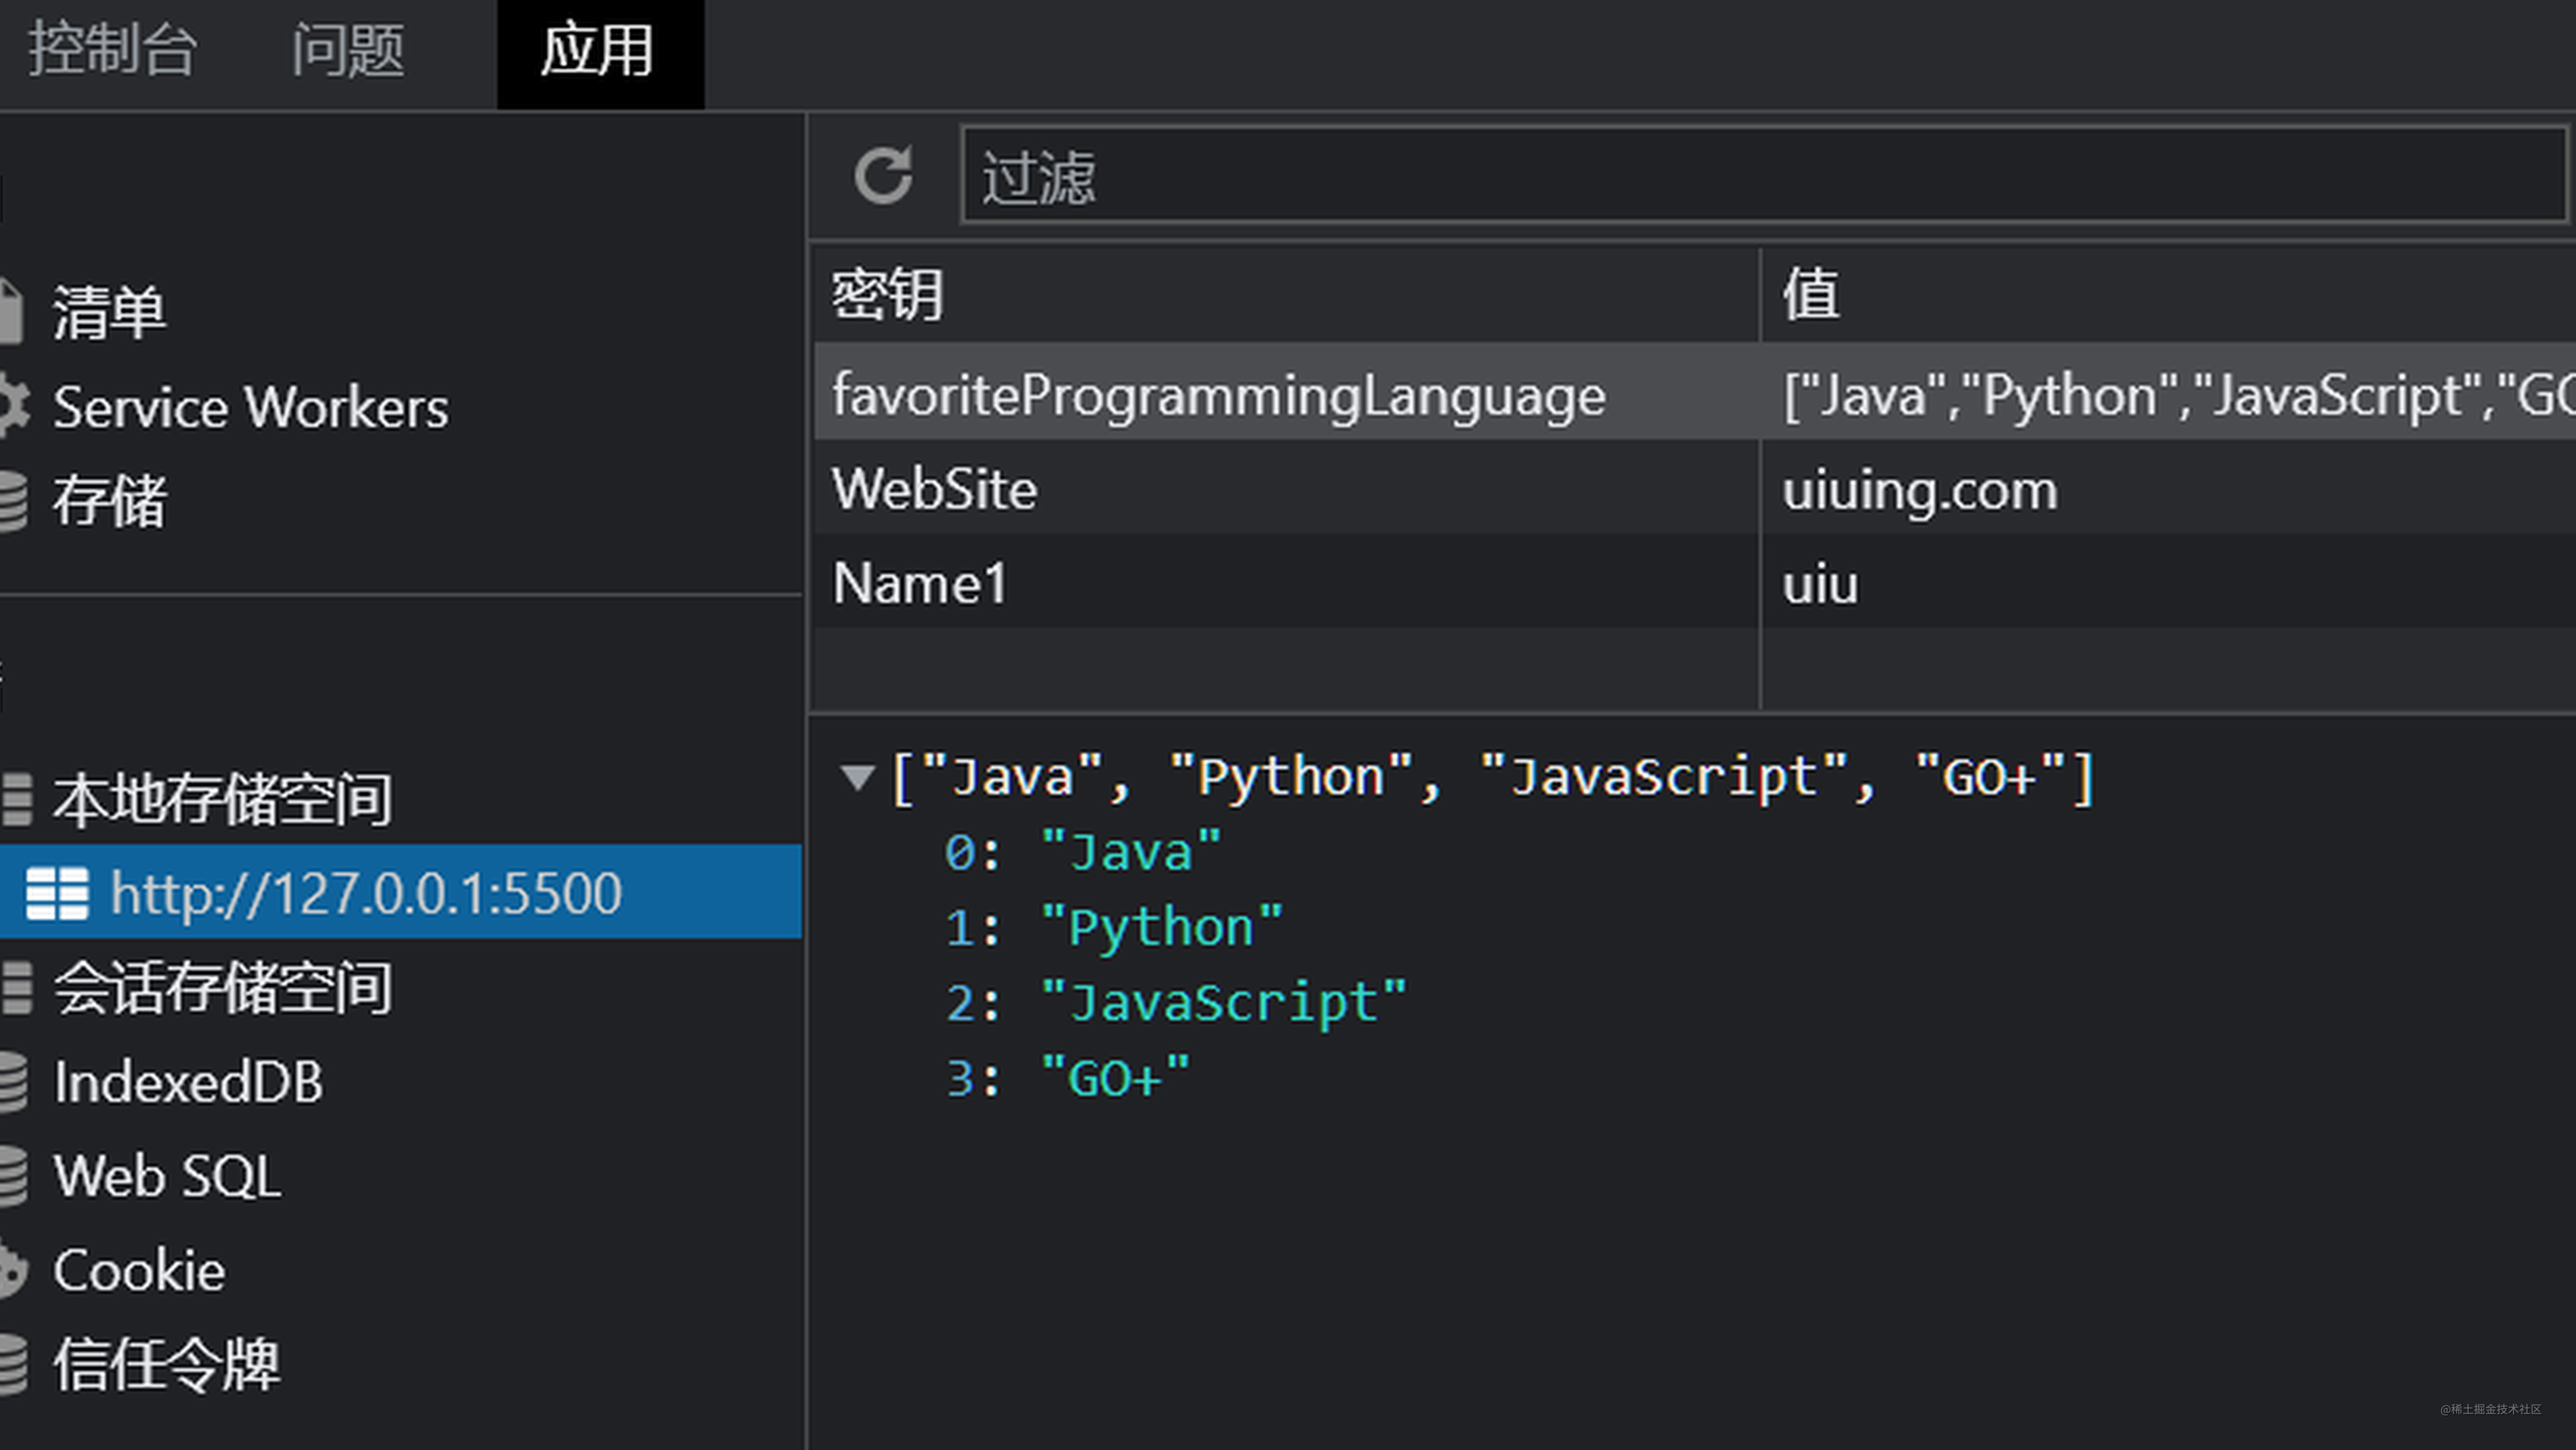Select the favoriteProgrammingLanguage key row
2576x1450 pixels.
(1218, 394)
